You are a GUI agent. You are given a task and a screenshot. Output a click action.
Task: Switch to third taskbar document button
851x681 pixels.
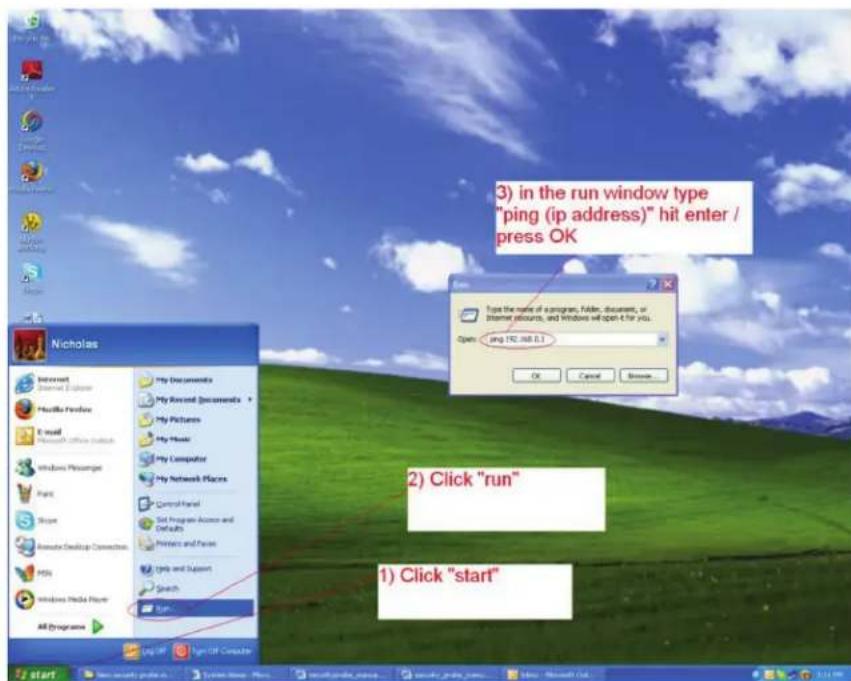(342, 674)
